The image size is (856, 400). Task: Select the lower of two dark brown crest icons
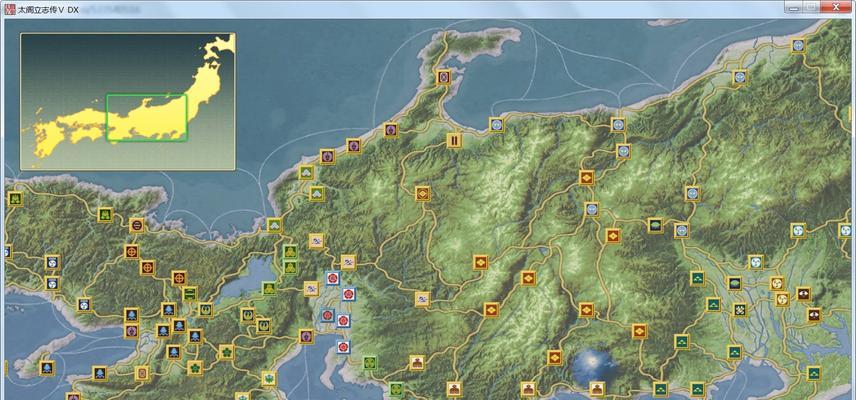point(814,314)
